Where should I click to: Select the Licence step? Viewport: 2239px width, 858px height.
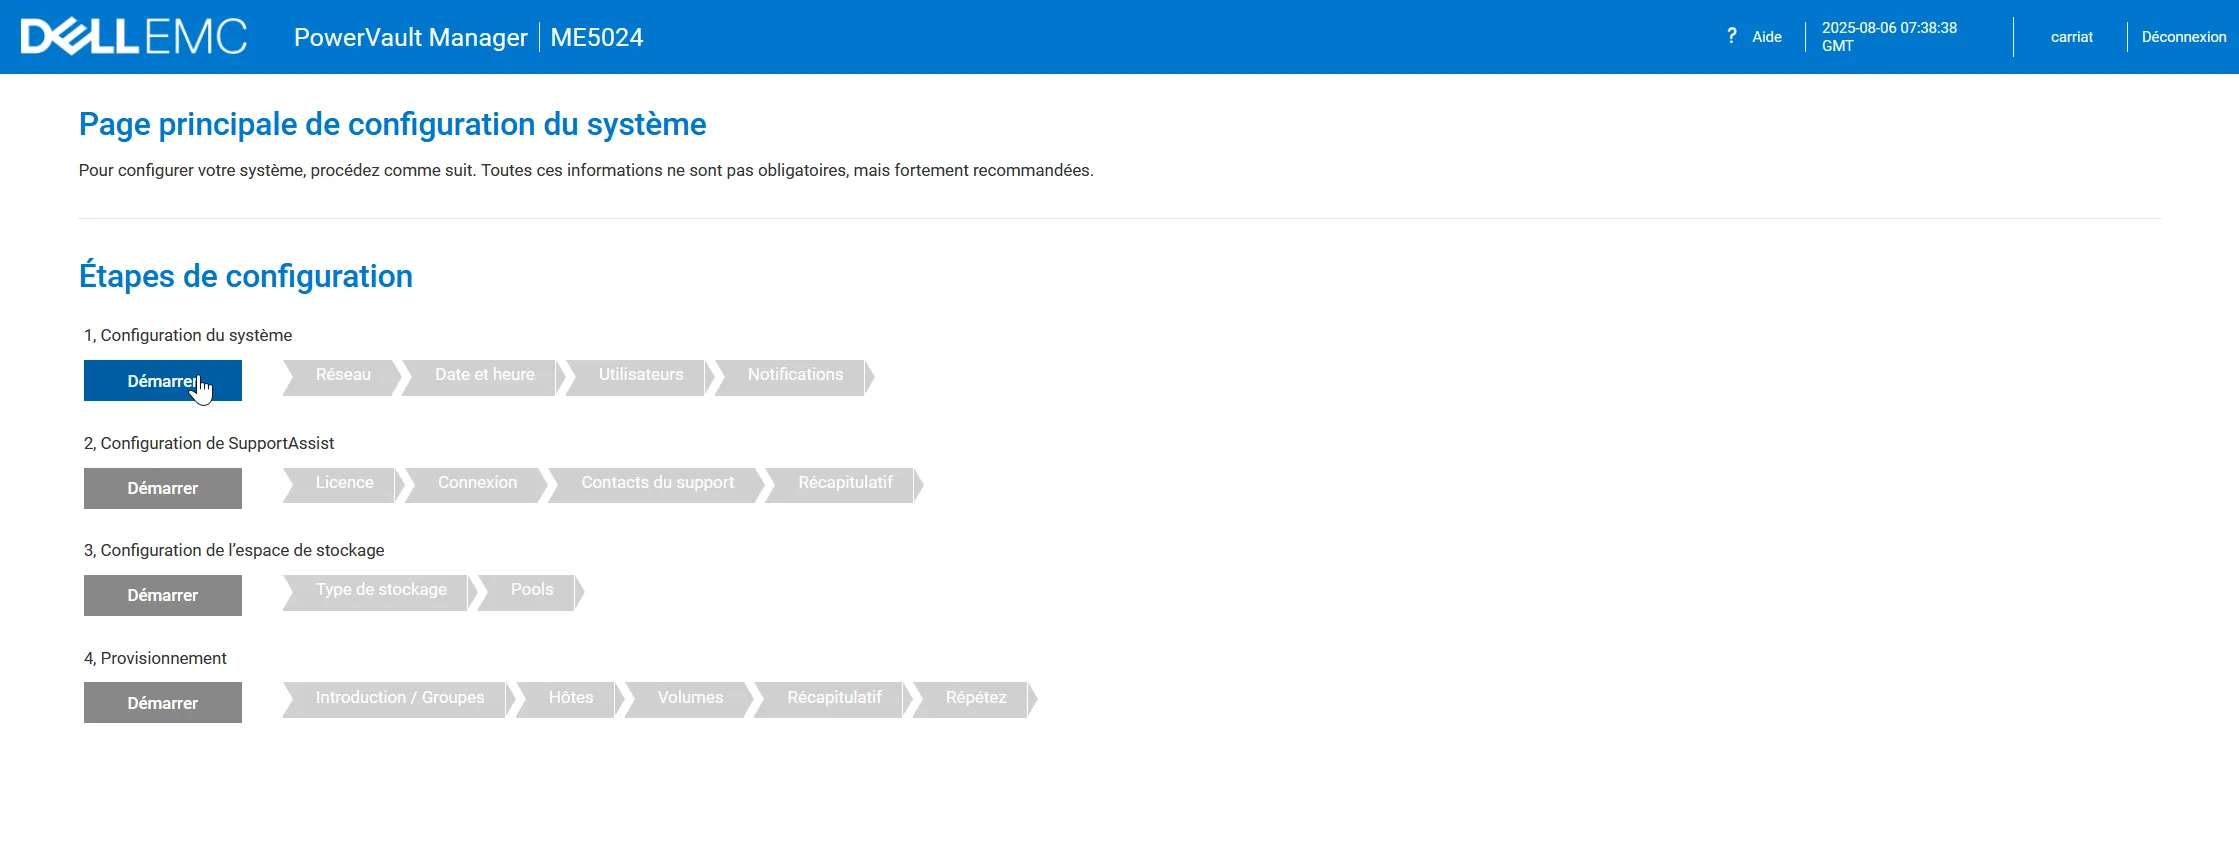tap(344, 483)
